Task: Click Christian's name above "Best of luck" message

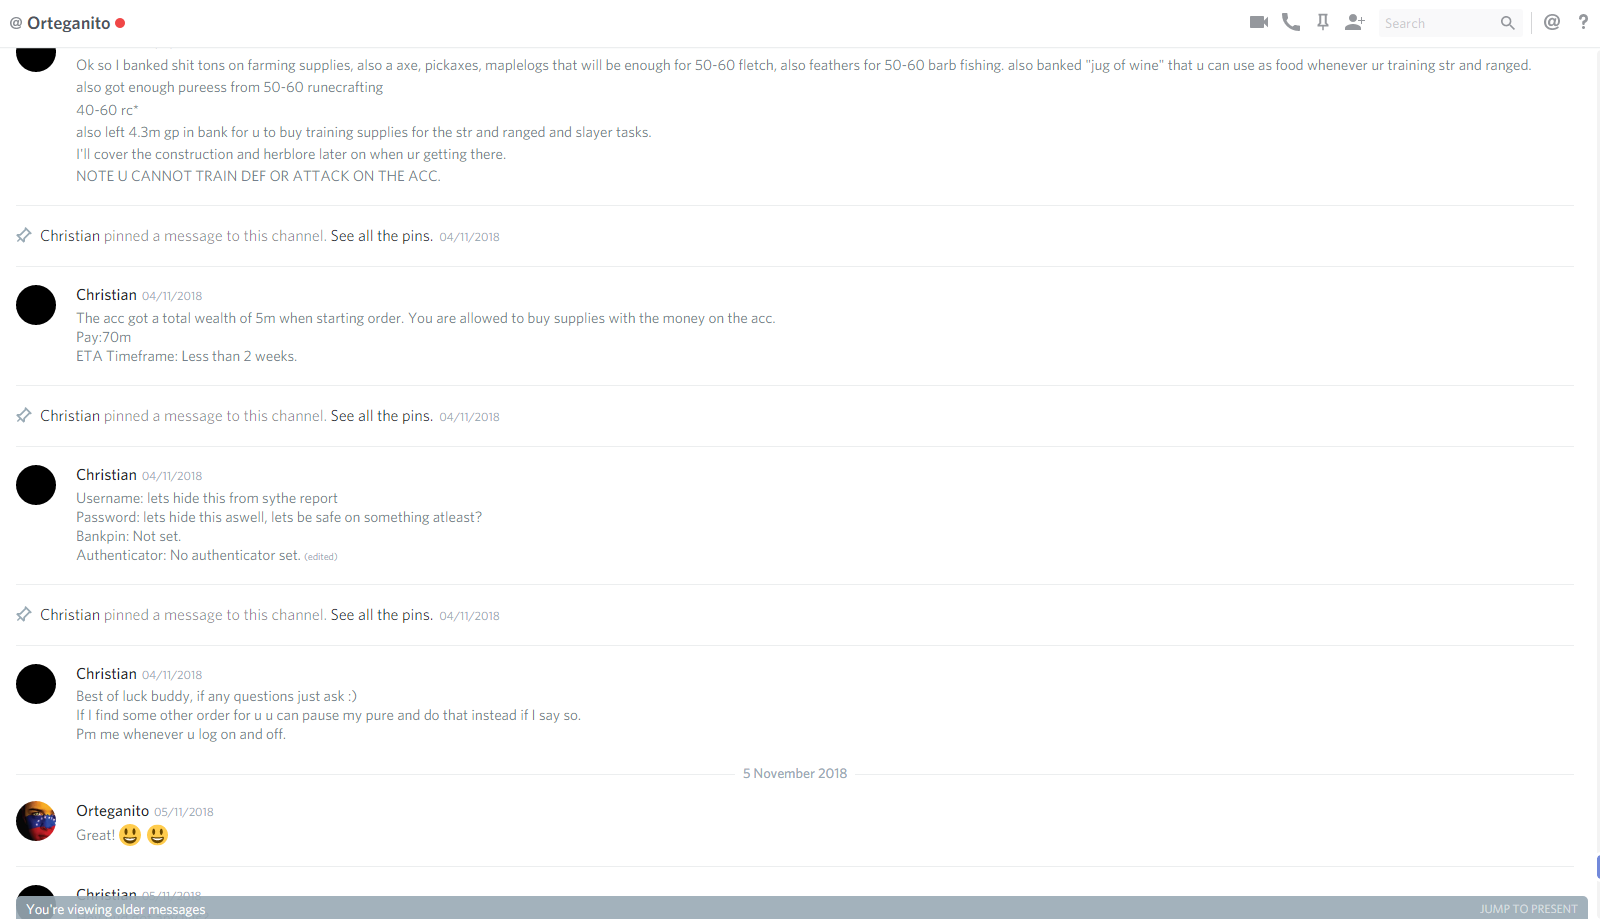Action: 106,674
